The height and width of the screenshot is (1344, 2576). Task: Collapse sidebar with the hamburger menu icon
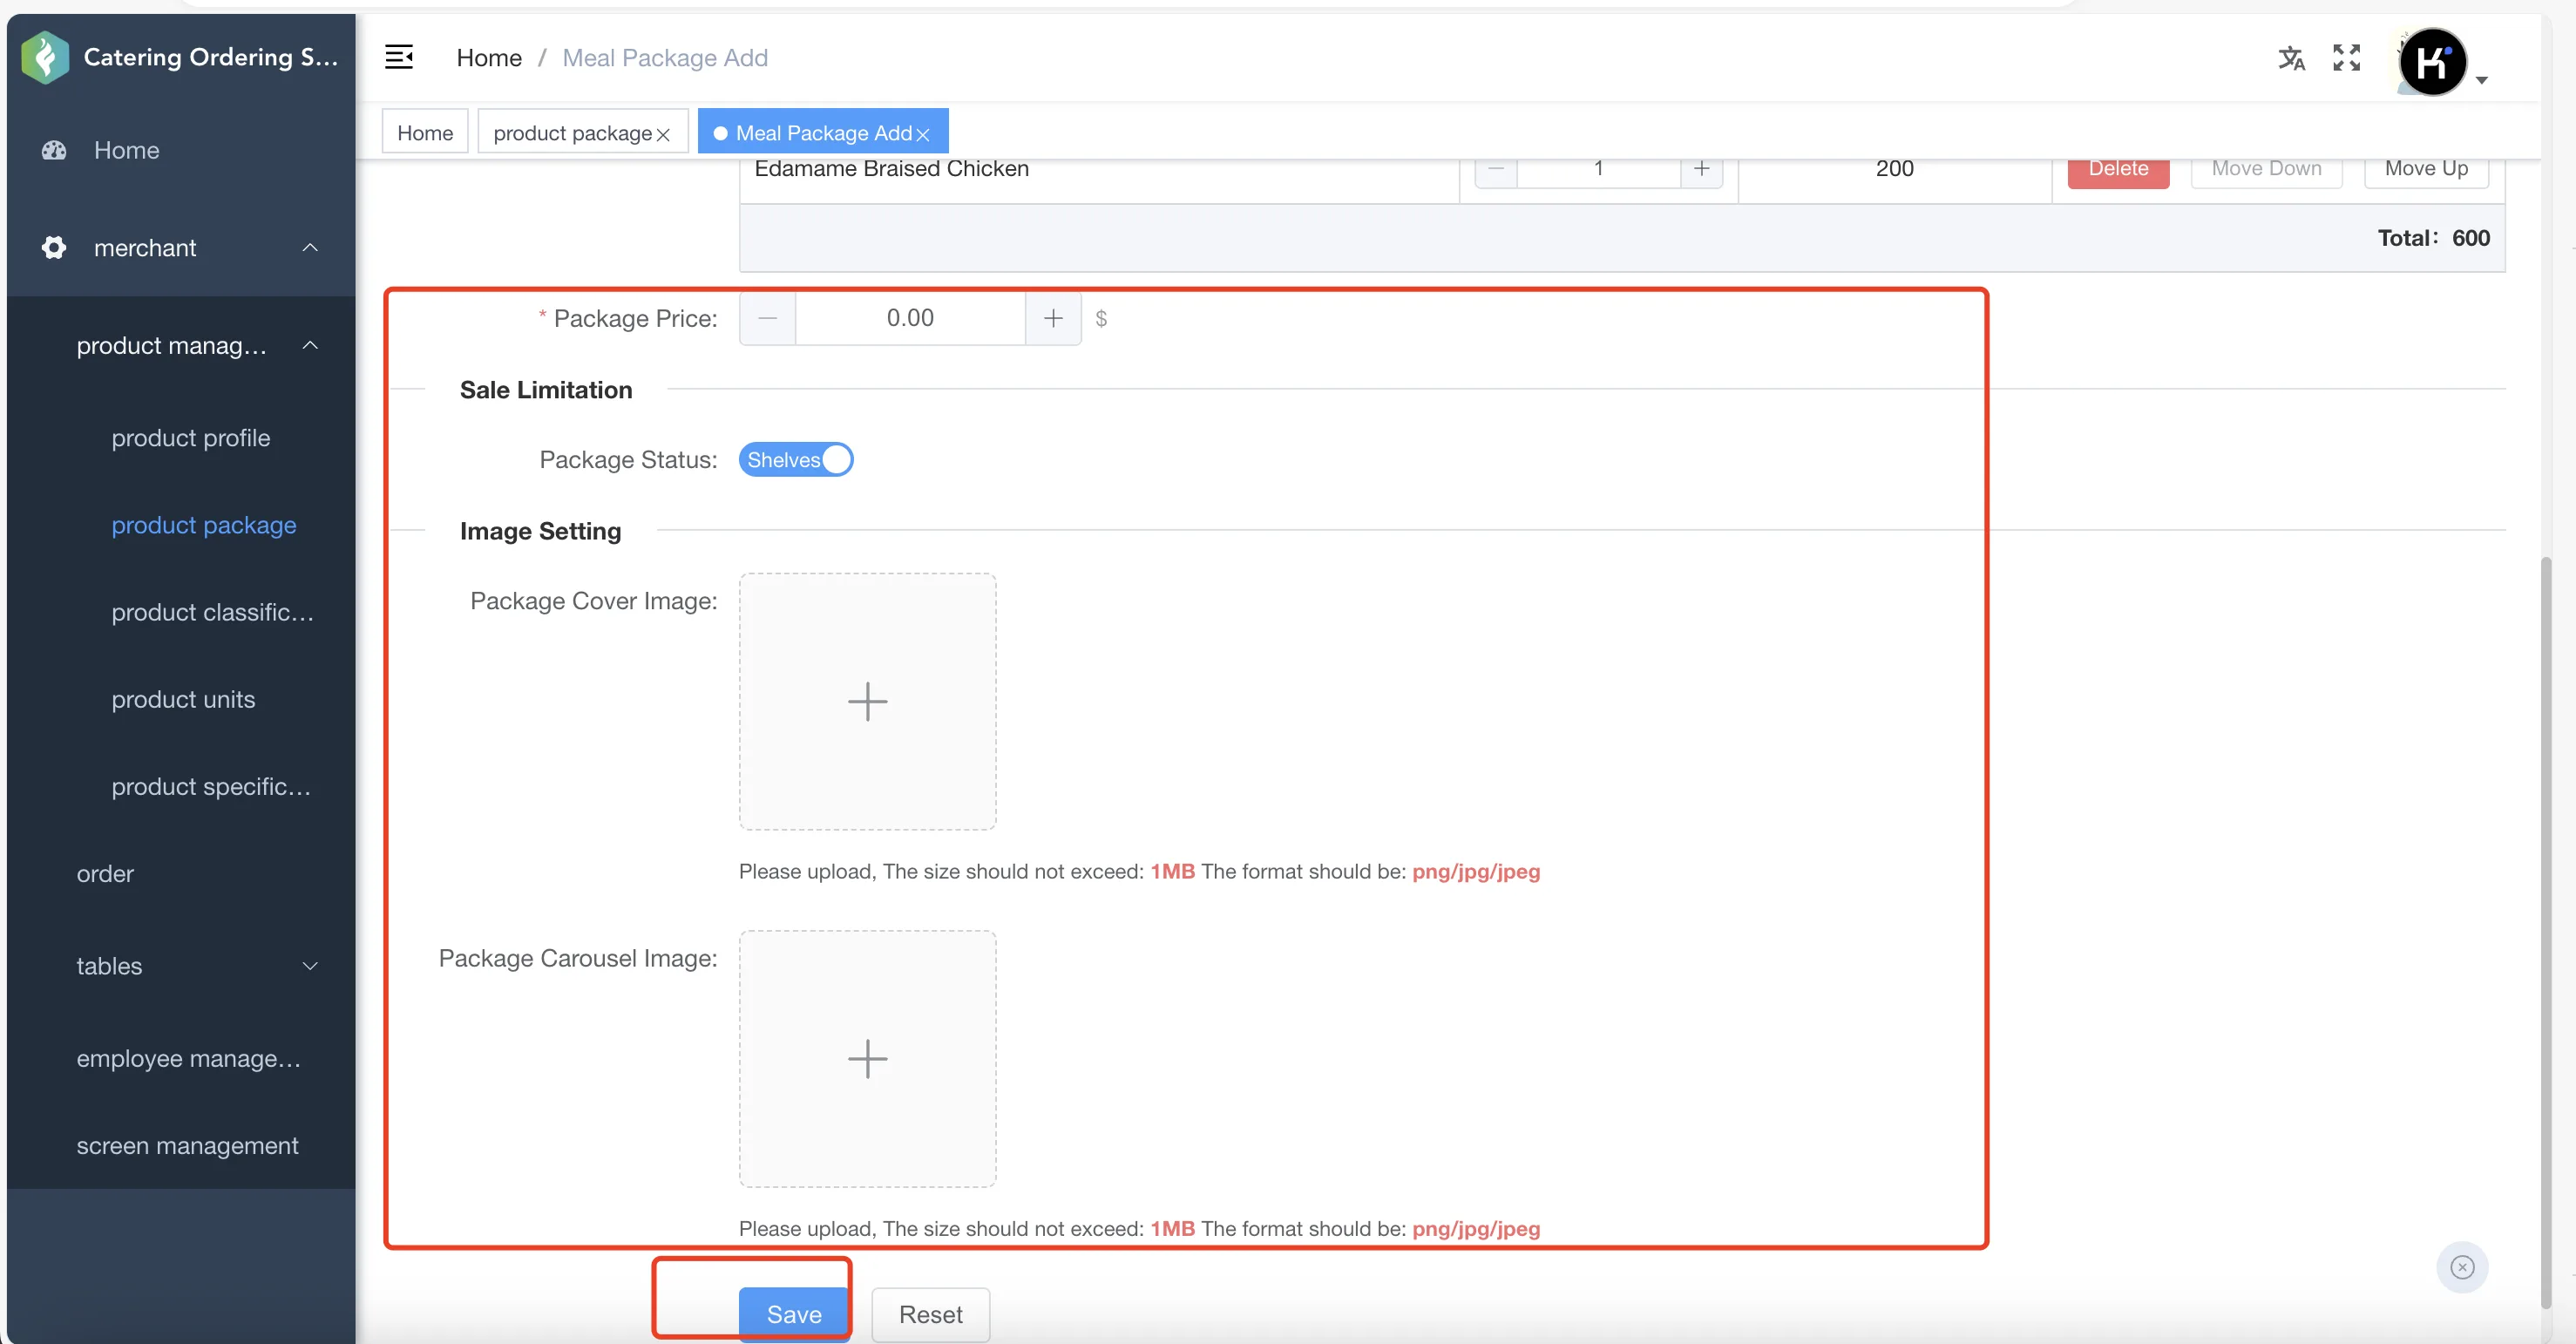(x=399, y=57)
